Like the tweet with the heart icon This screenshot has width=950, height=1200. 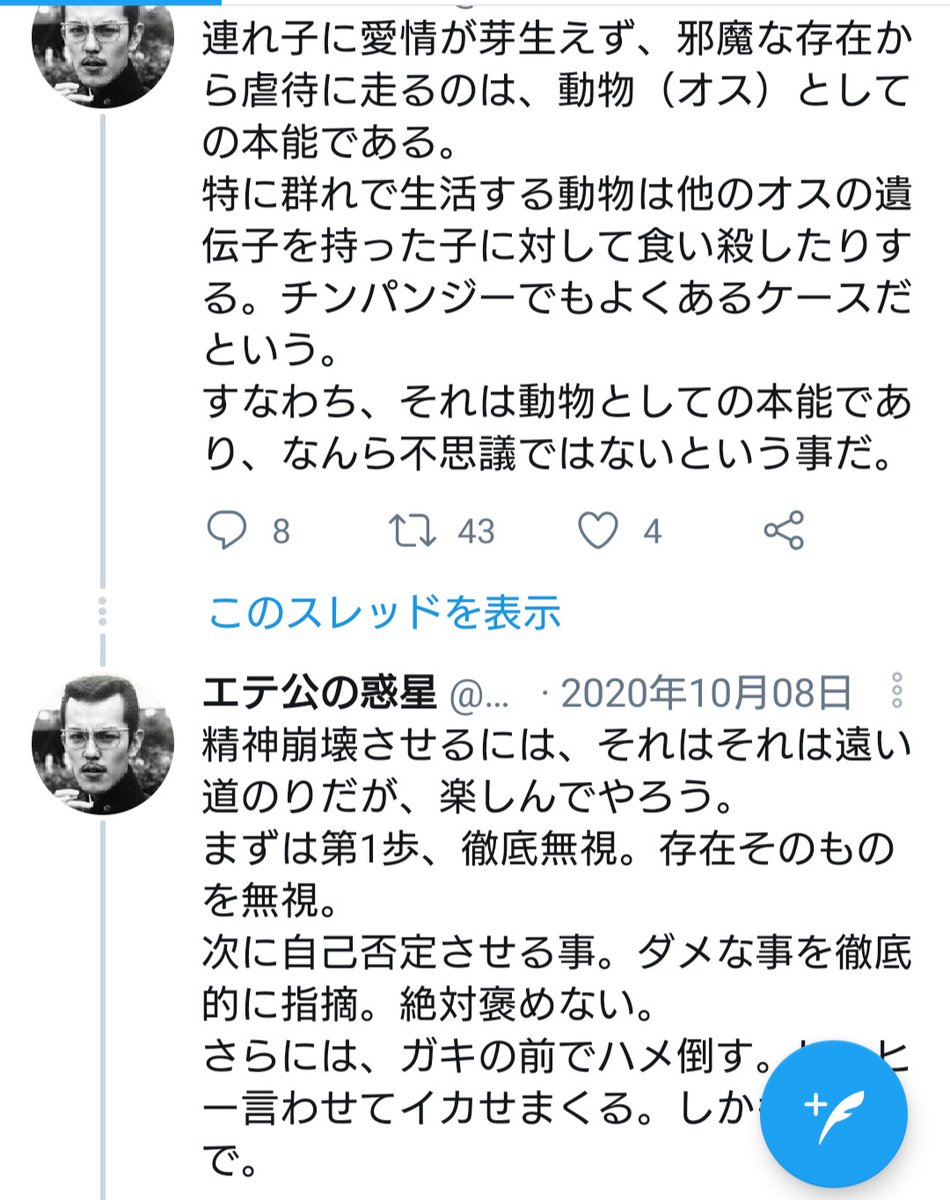[x=599, y=531]
